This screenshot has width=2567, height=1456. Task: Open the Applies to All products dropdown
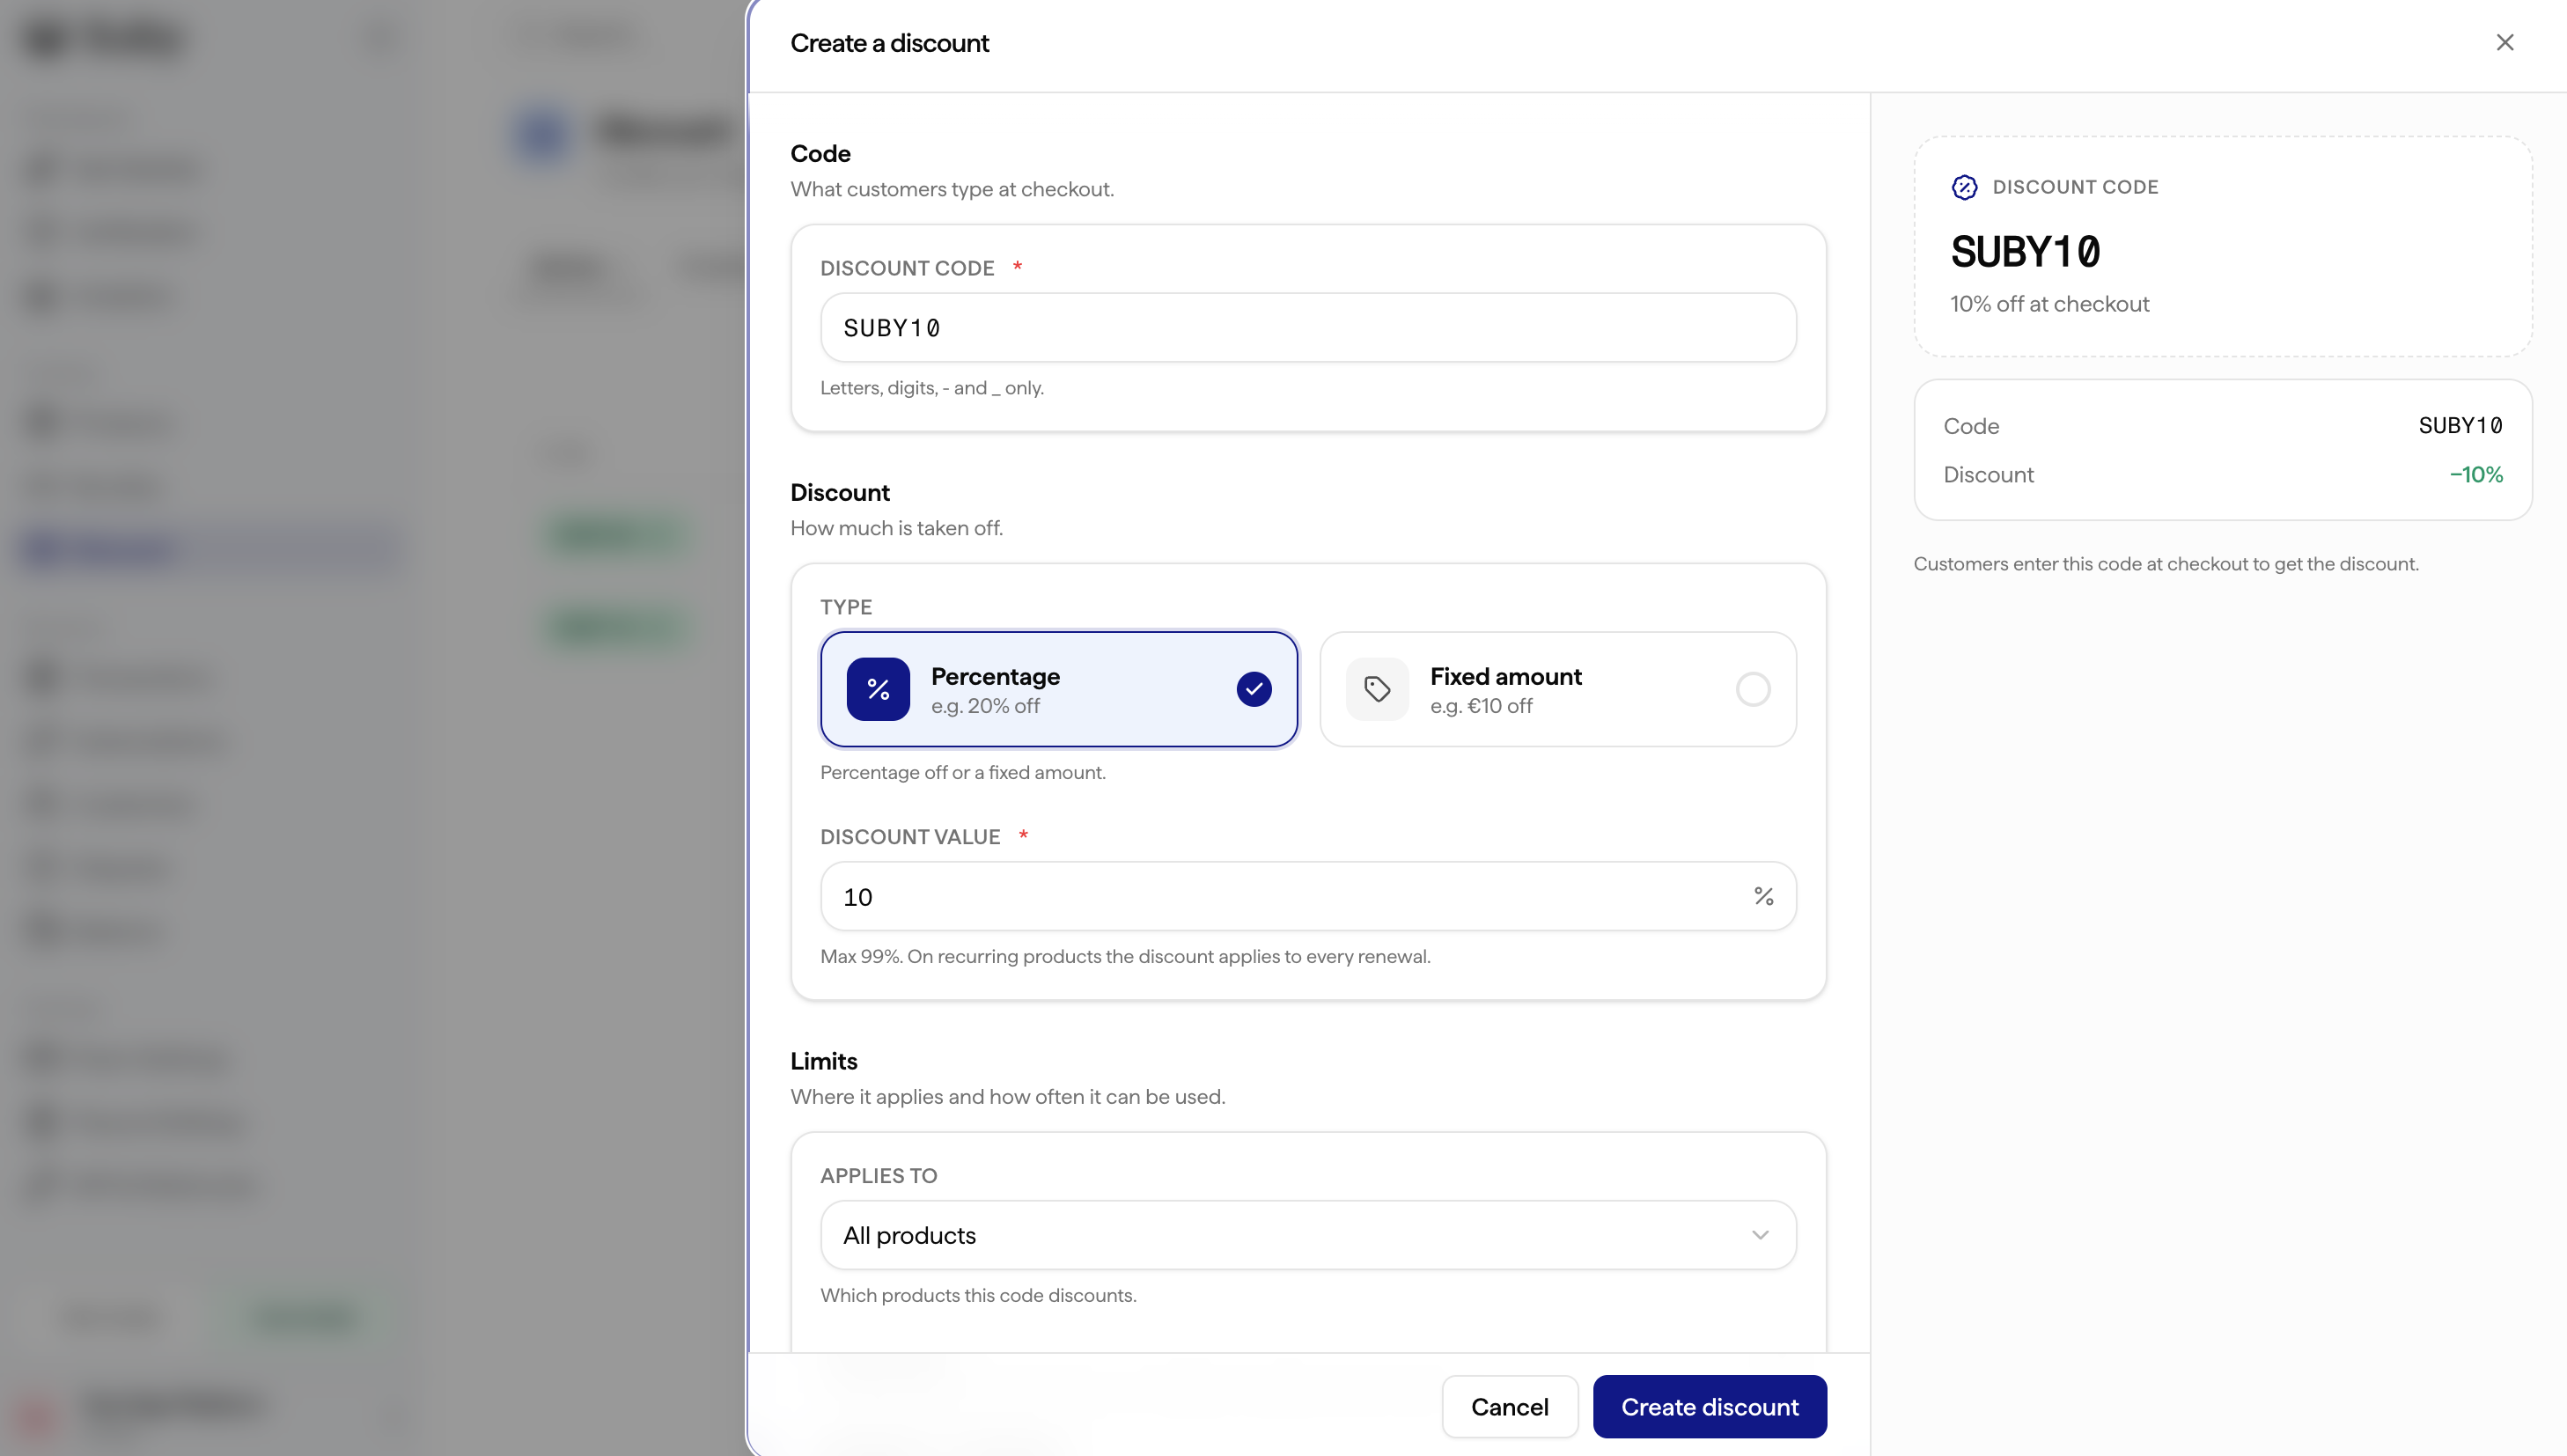[x=1308, y=1235]
